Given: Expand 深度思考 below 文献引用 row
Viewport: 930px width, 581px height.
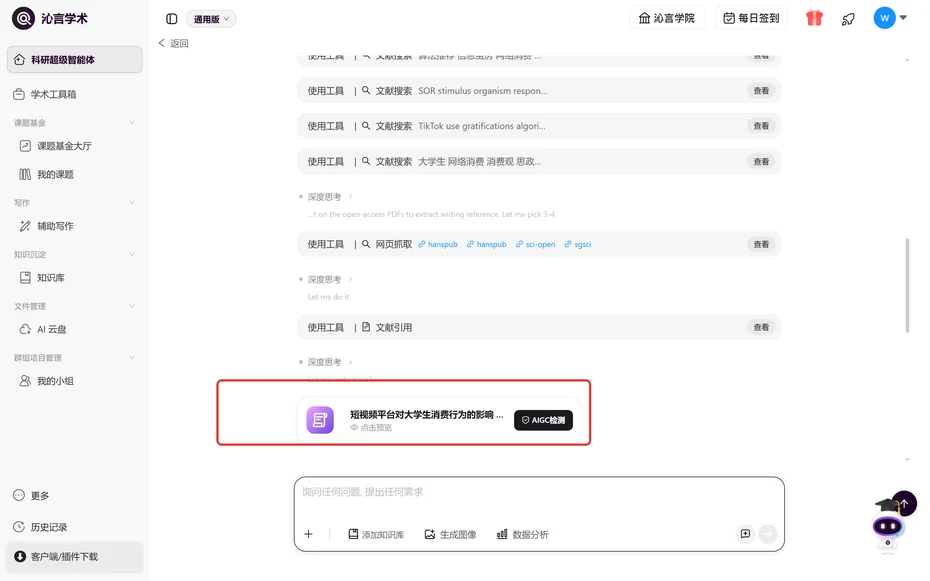Looking at the screenshot, I should (x=326, y=362).
